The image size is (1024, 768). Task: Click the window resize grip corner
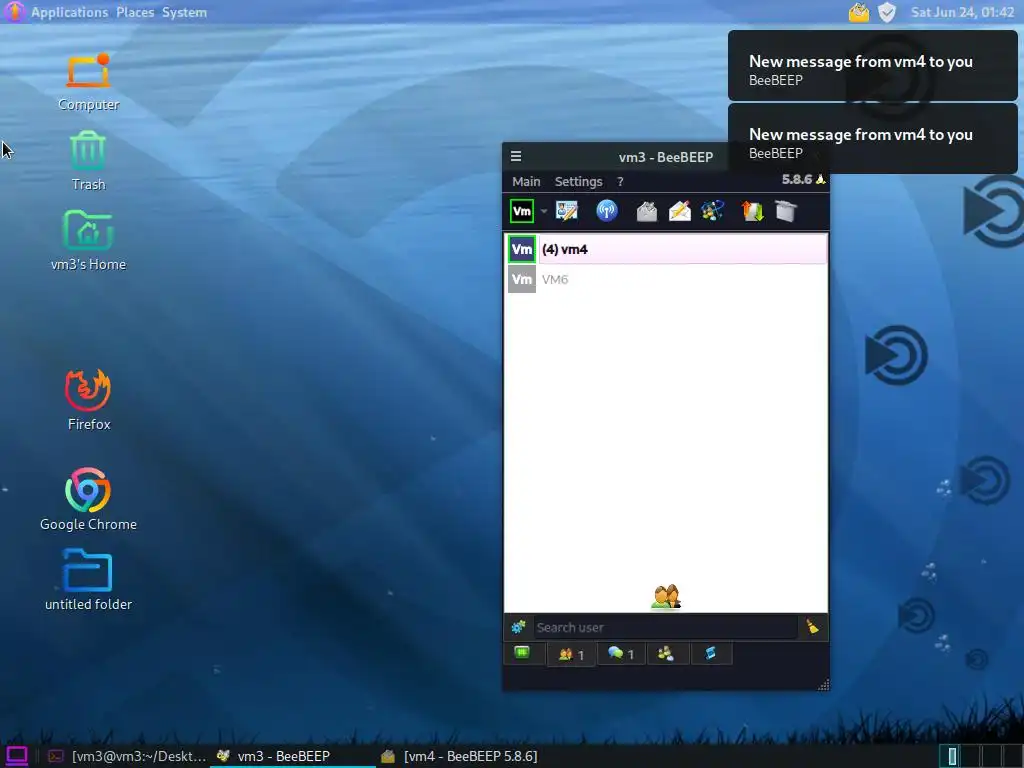tap(823, 684)
